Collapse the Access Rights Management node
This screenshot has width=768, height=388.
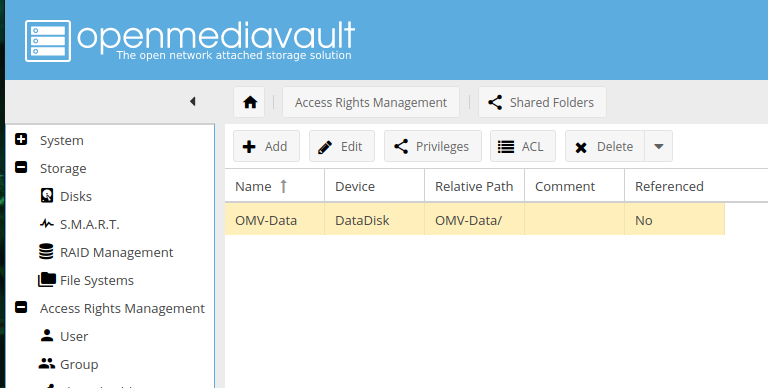click(x=21, y=308)
